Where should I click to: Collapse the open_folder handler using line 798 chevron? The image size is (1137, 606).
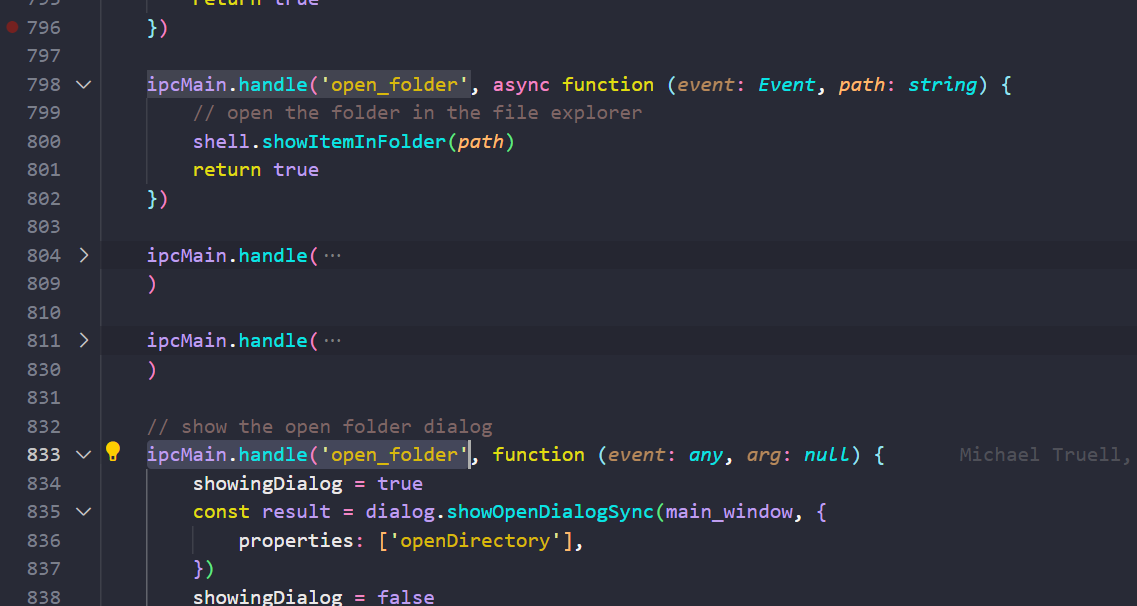coord(84,84)
